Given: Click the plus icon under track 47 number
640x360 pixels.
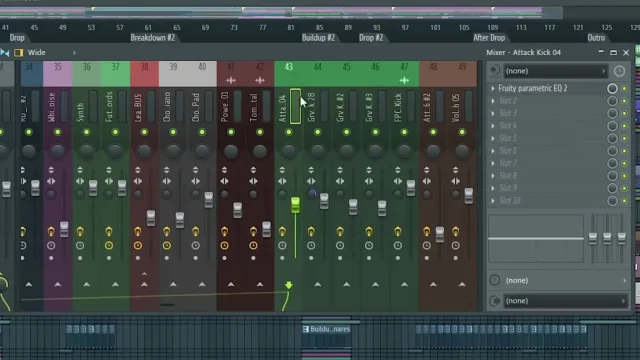Looking at the screenshot, I should click(x=404, y=80).
